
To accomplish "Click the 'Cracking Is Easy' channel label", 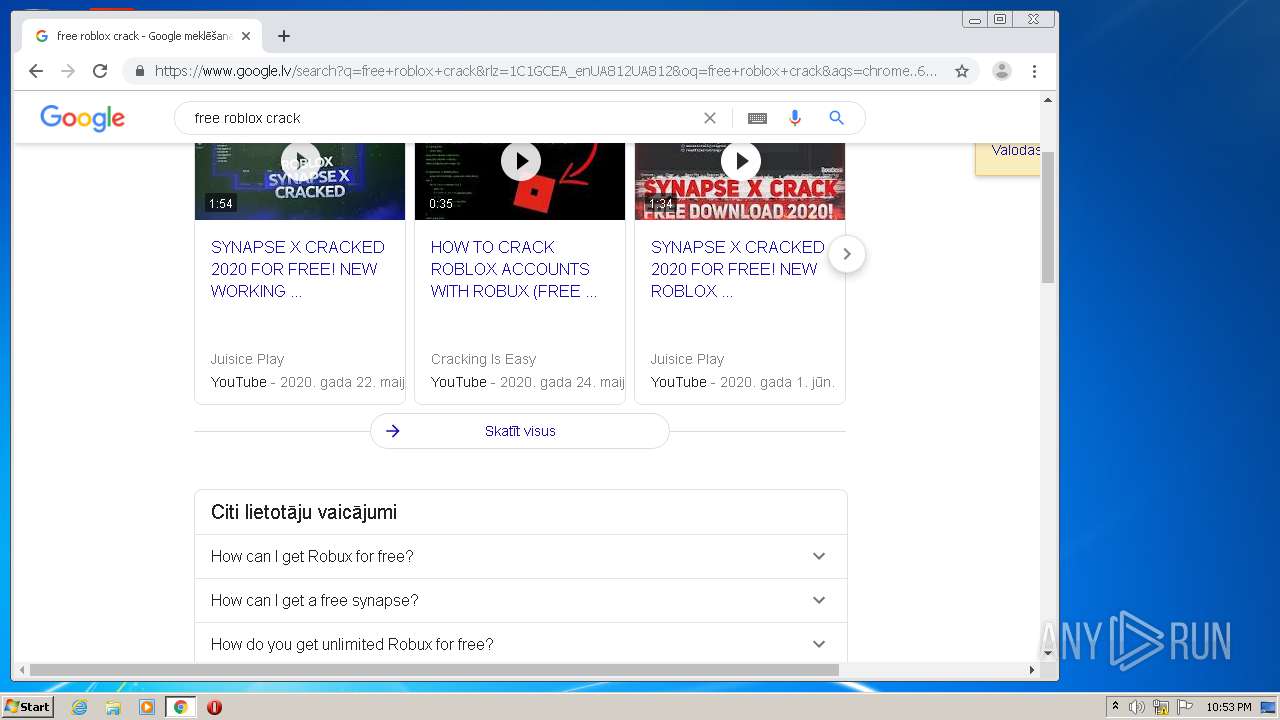I will [483, 359].
